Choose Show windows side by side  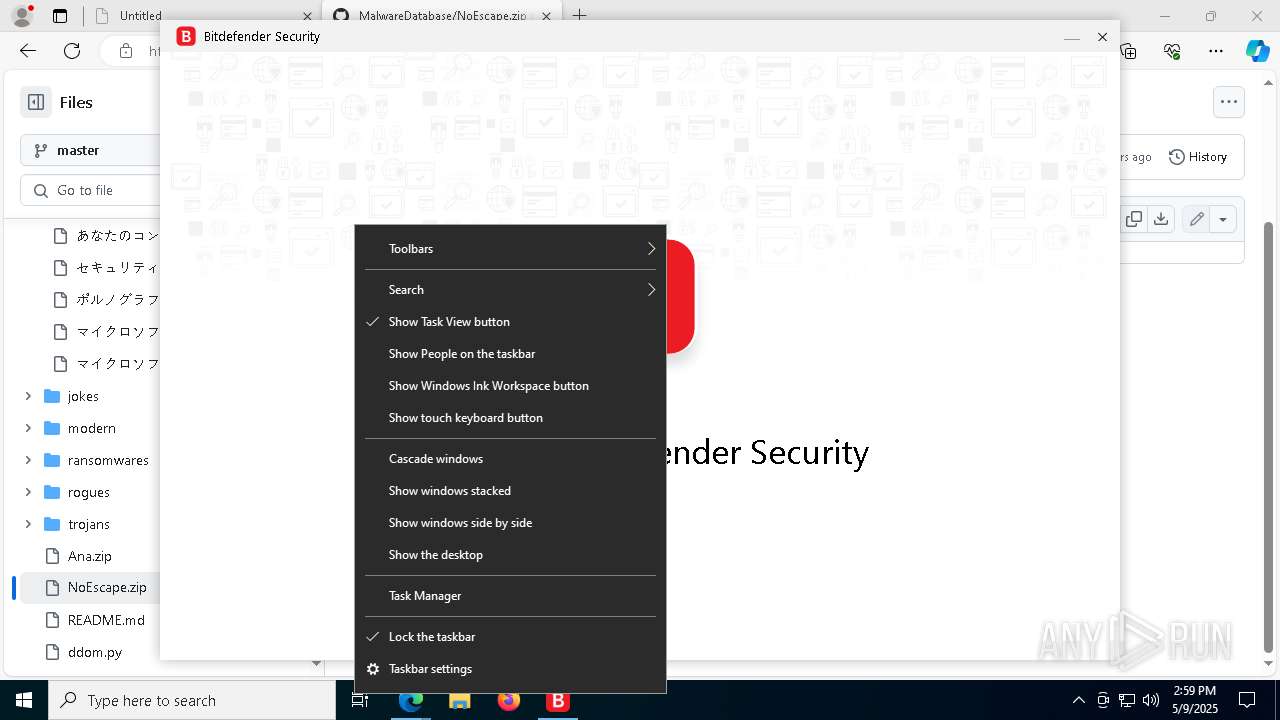point(510,523)
